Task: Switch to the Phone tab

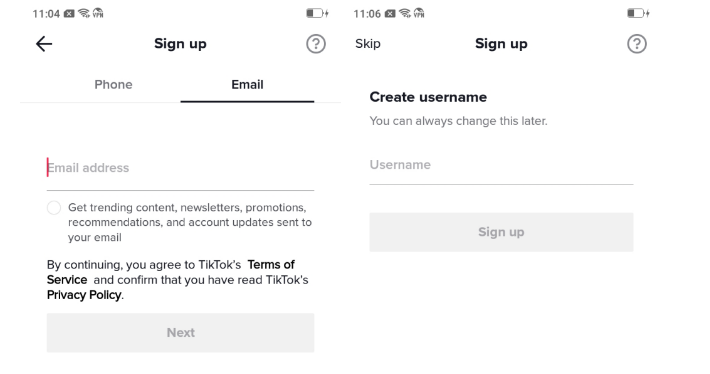Action: [113, 85]
